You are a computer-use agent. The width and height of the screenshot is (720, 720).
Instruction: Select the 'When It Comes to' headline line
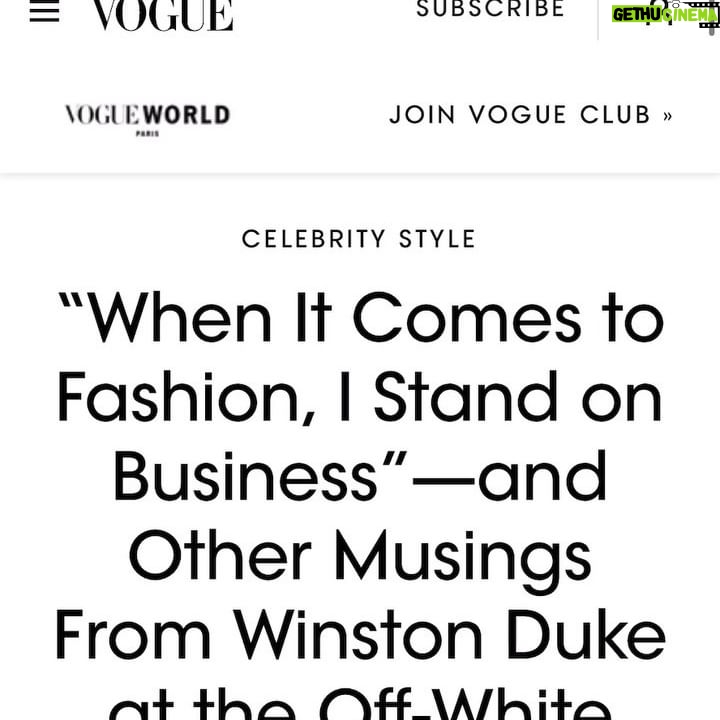point(361,317)
